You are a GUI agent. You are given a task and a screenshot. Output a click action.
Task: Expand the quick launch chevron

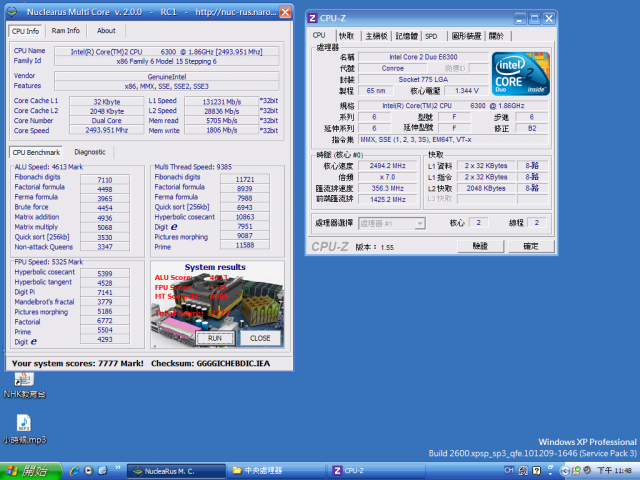(x=118, y=468)
